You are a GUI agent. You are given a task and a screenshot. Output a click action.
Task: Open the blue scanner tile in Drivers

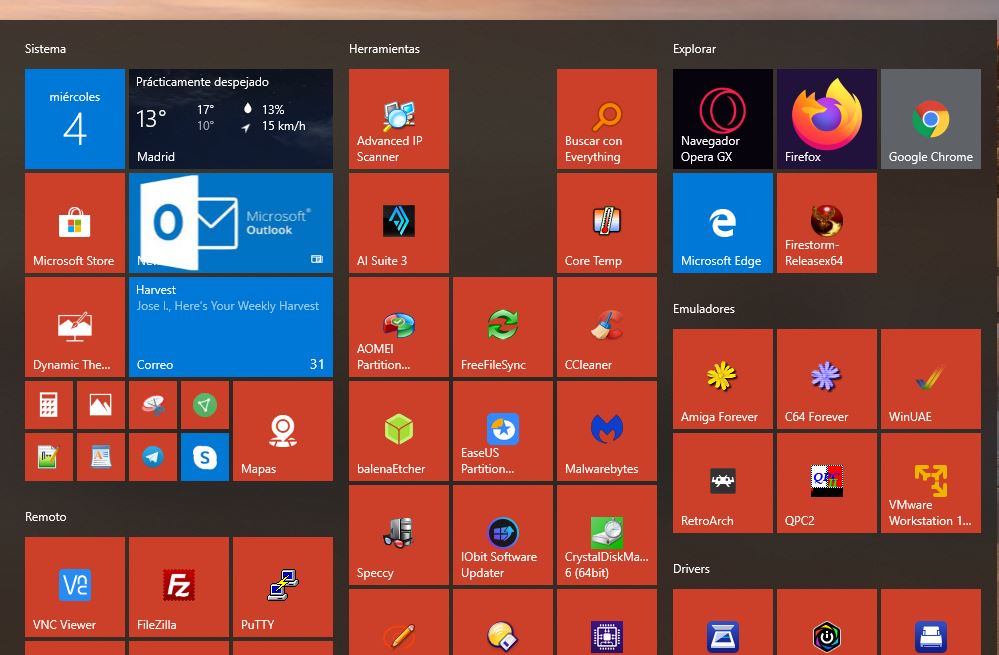click(x=722, y=623)
